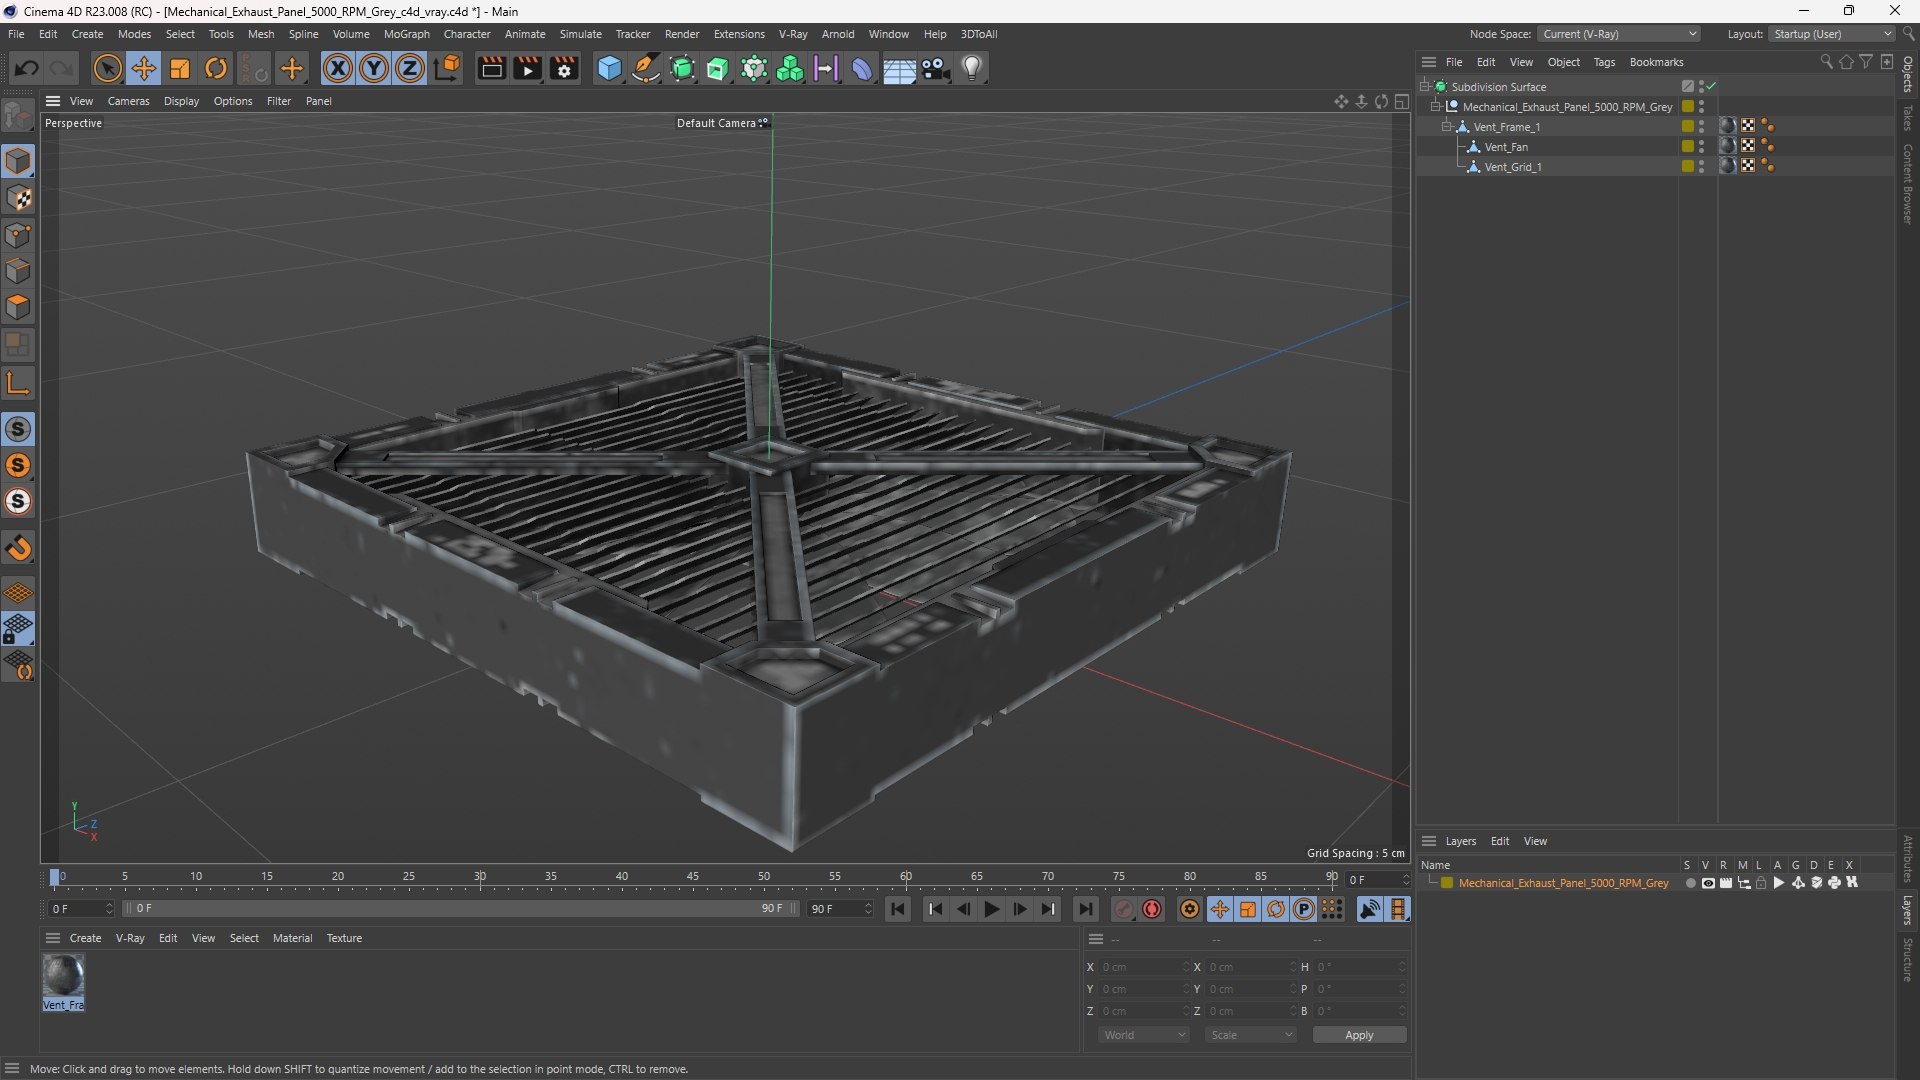Toggle layer visibility eye for Mechanical_Exhaust_Panel layer
Viewport: 1920px width, 1080px height.
pyautogui.click(x=1708, y=883)
